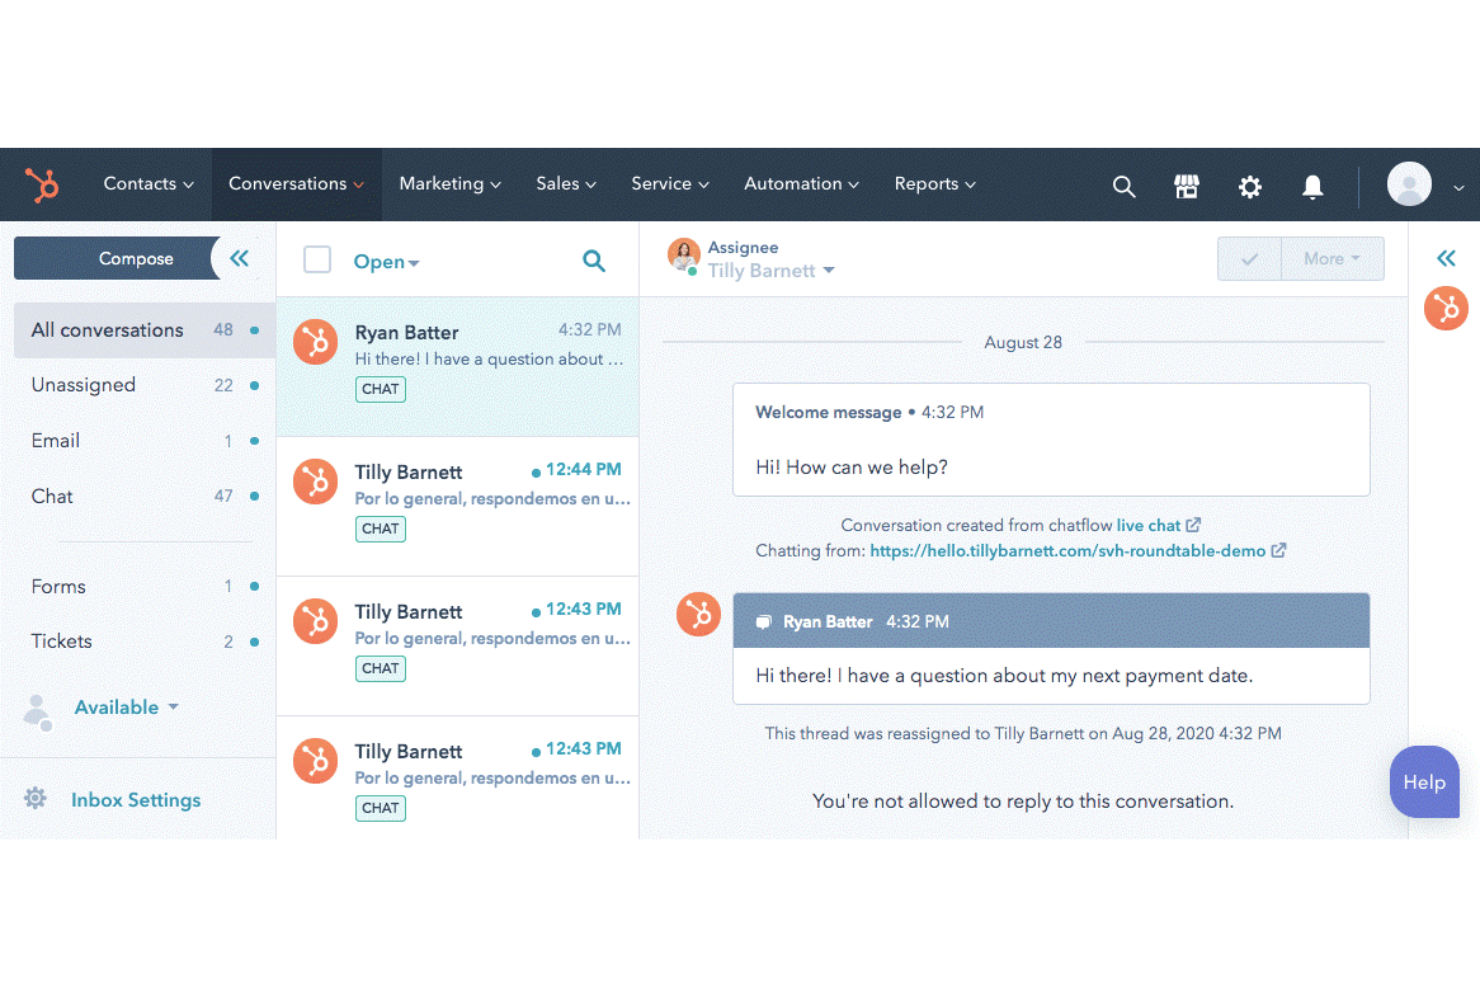The width and height of the screenshot is (1480, 987).
Task: Close the conversation using the checkmark icon
Action: (x=1249, y=258)
